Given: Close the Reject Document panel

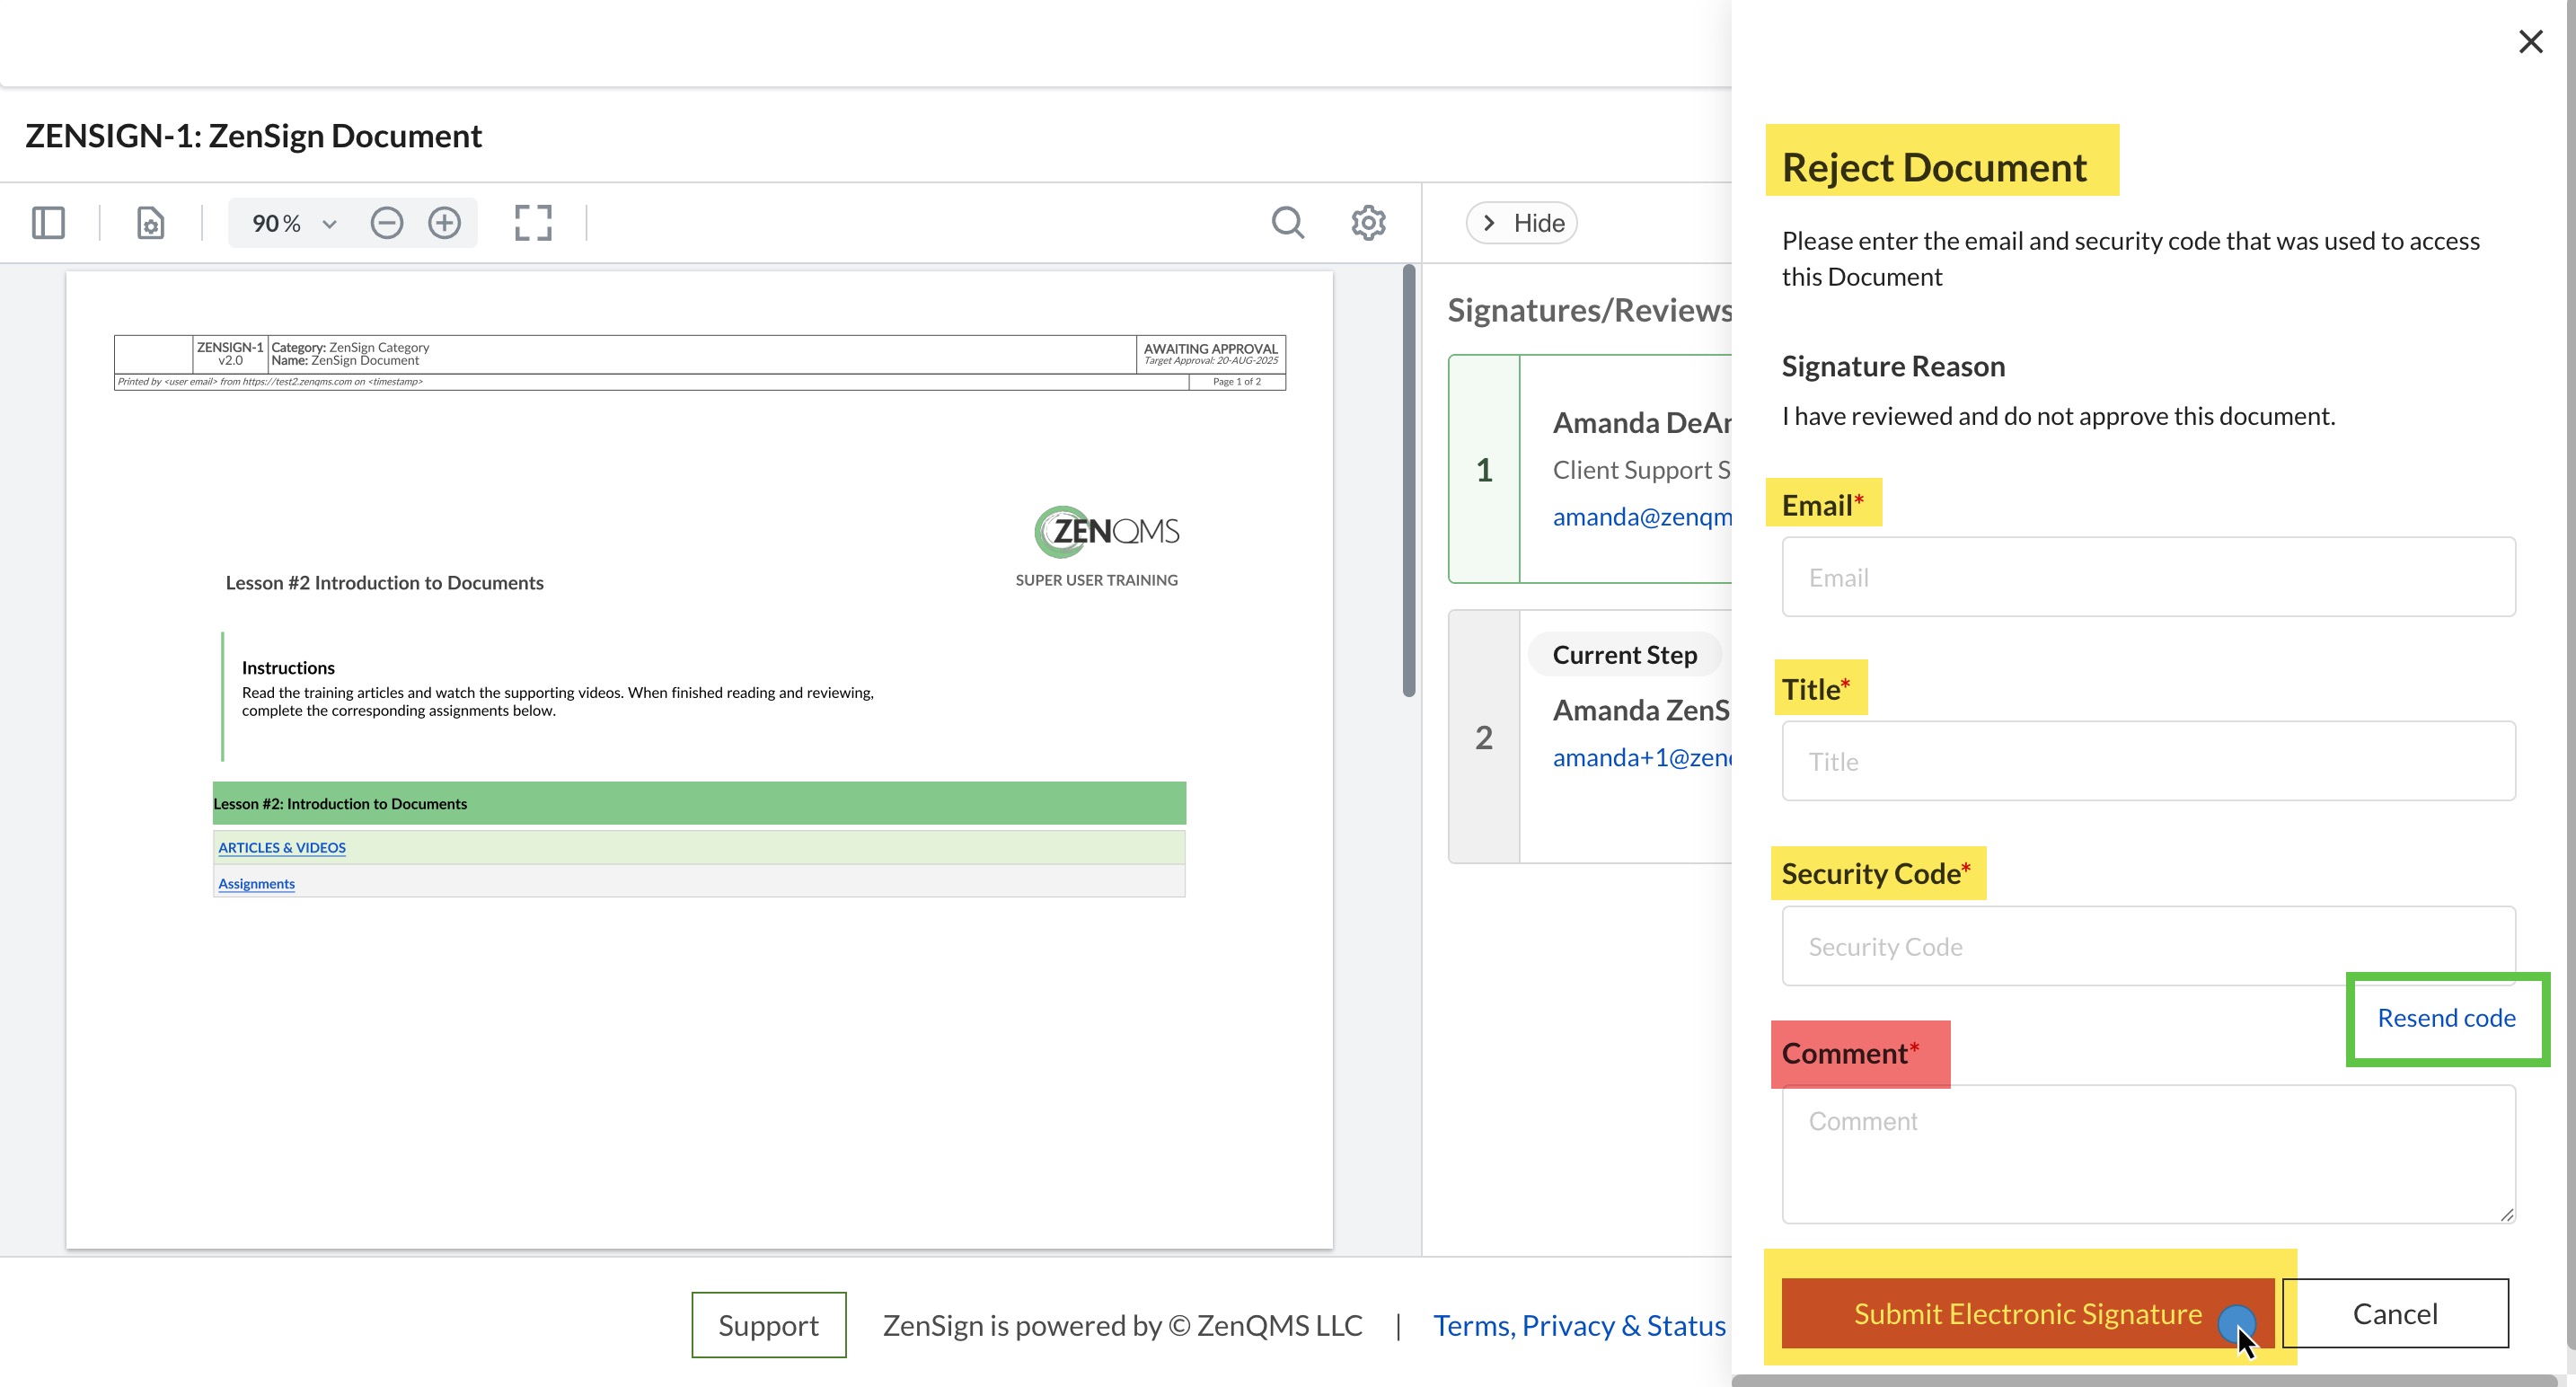Looking at the screenshot, I should point(2530,41).
